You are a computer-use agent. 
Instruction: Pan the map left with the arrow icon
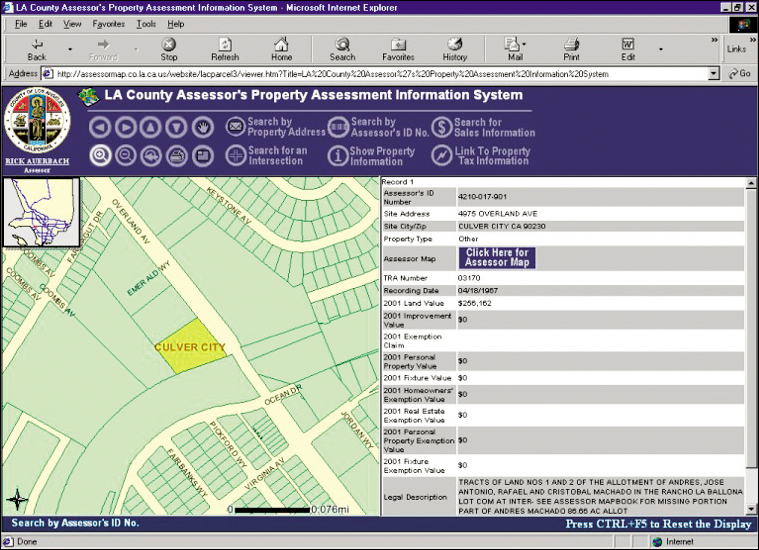[100, 127]
